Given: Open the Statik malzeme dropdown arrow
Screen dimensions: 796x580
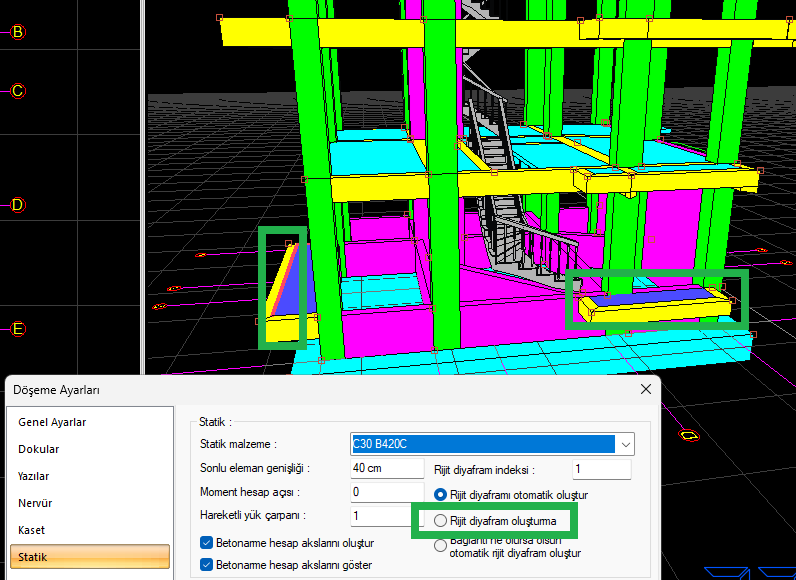Looking at the screenshot, I should [625, 444].
